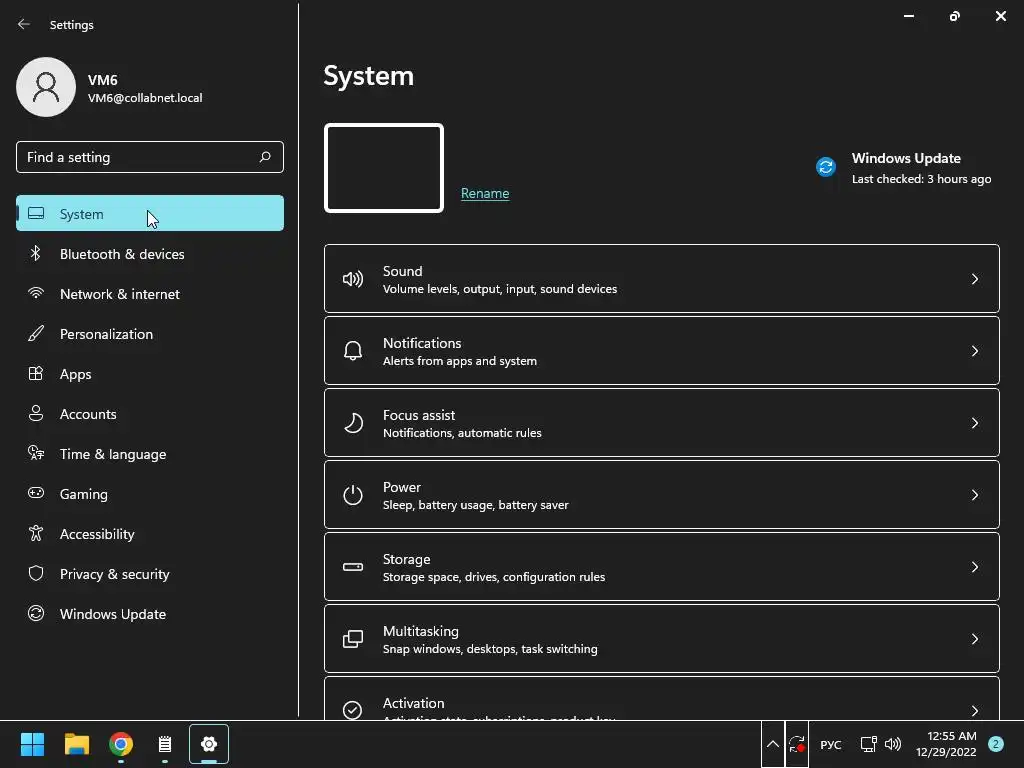This screenshot has height=768, width=1024.
Task: Click the VM6@collabnet.local account text
Action: (x=145, y=98)
